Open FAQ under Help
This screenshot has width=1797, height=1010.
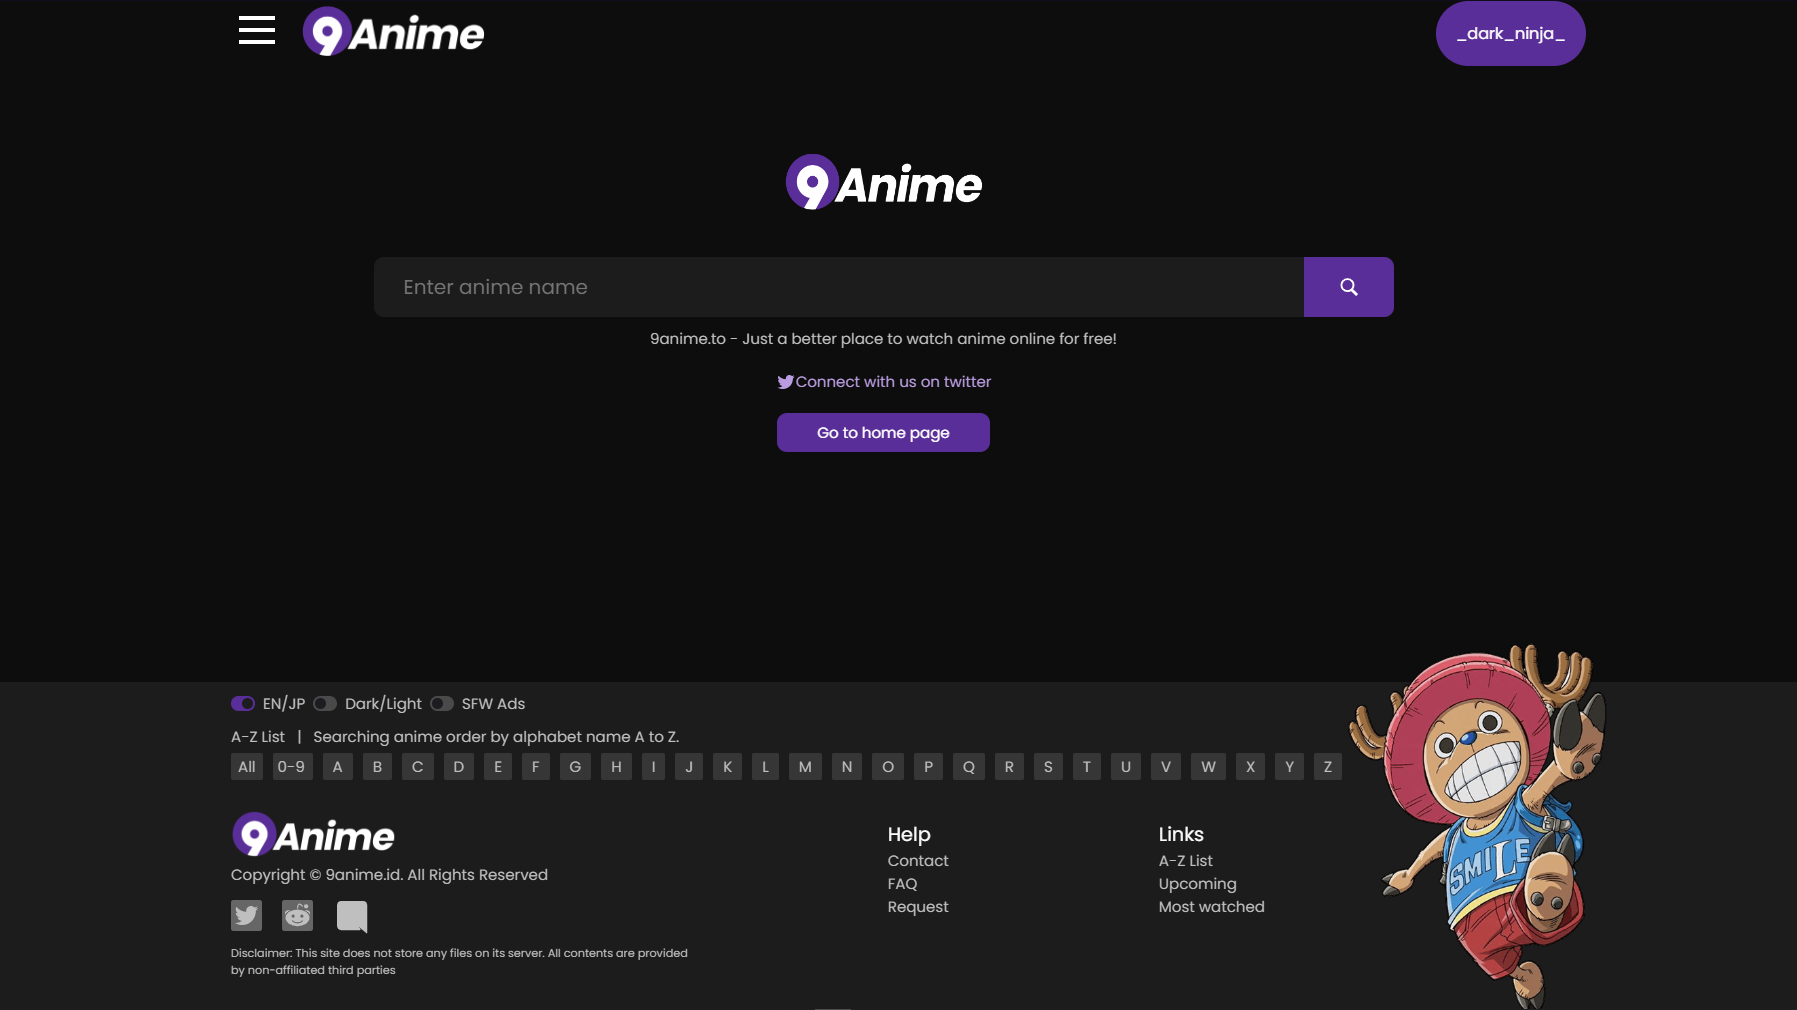(x=902, y=884)
